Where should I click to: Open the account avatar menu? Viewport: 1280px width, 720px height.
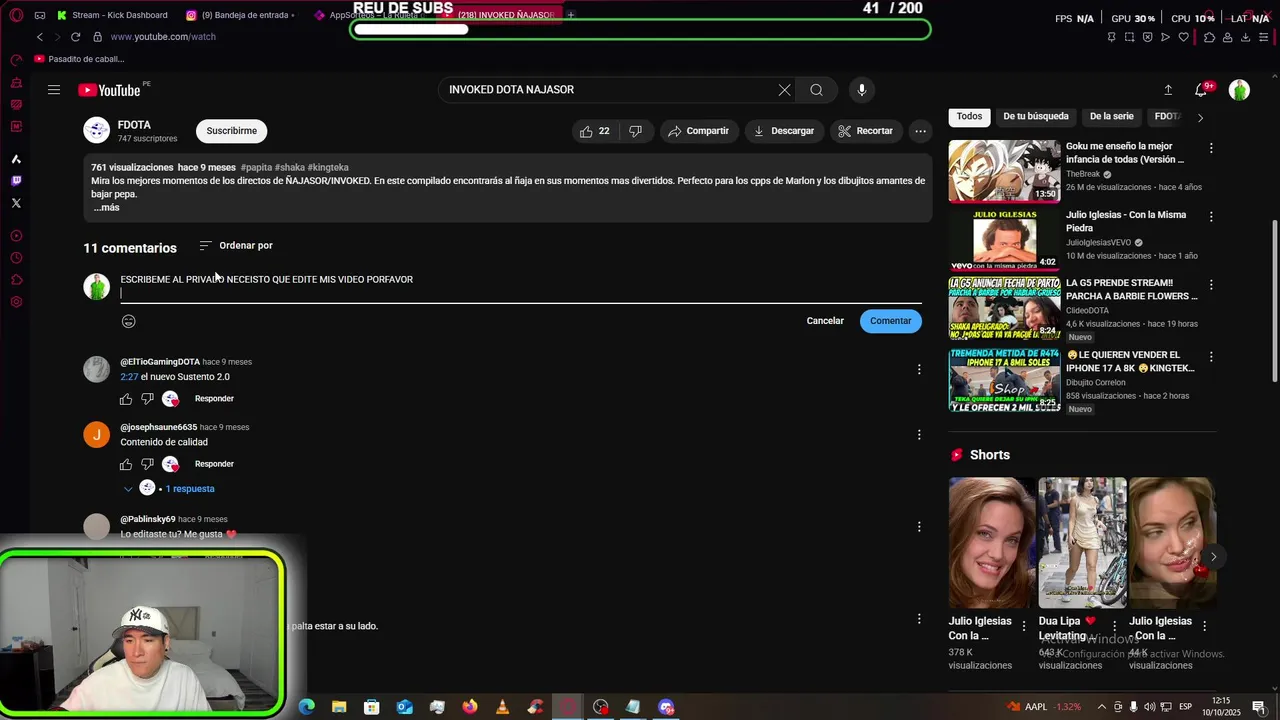1239,90
